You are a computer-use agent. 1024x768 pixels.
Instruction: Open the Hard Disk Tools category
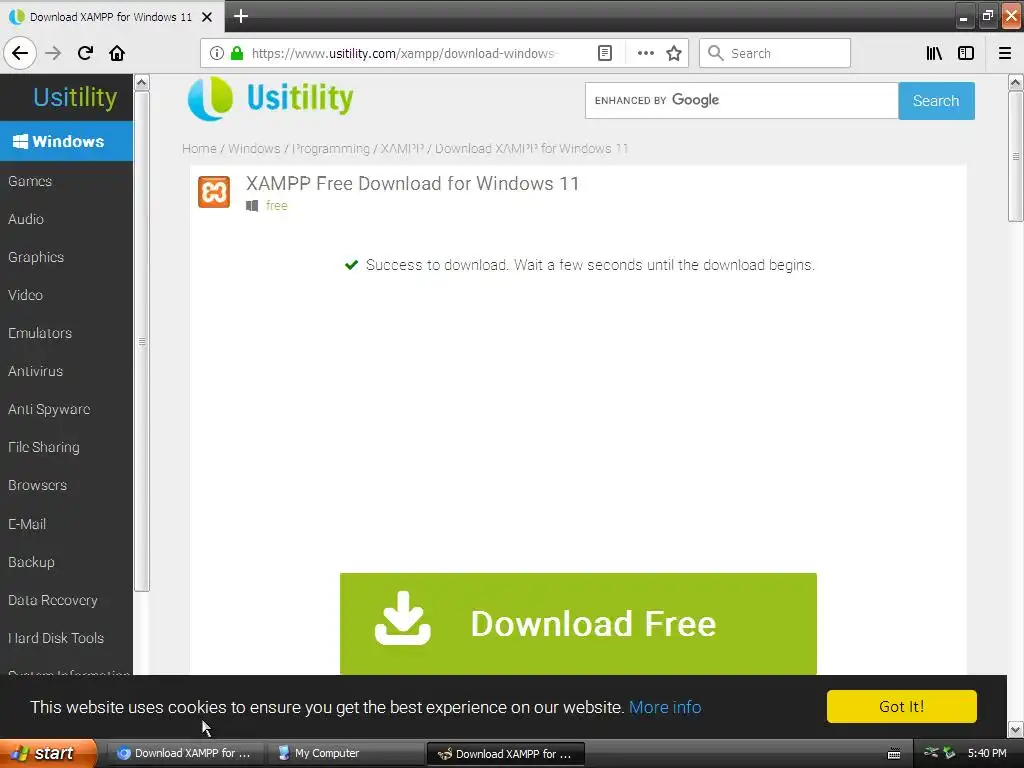56,638
